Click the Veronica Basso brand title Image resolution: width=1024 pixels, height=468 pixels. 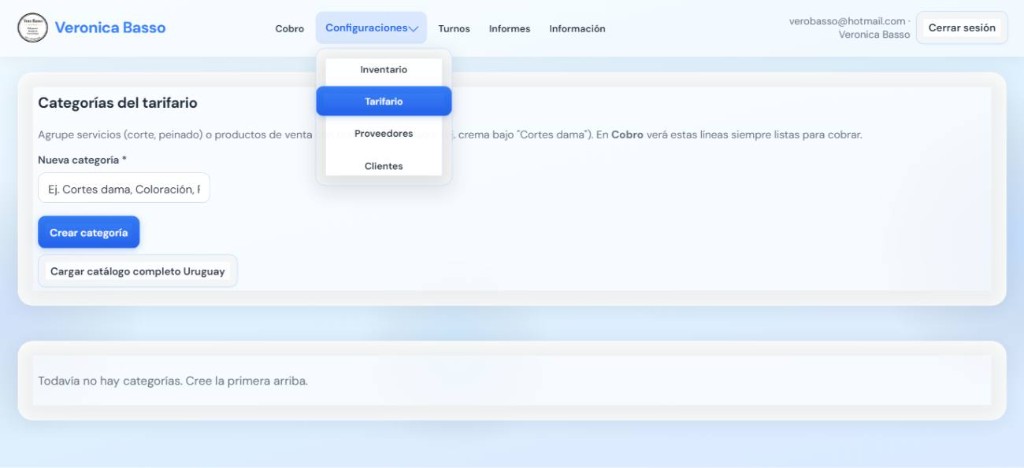click(110, 28)
